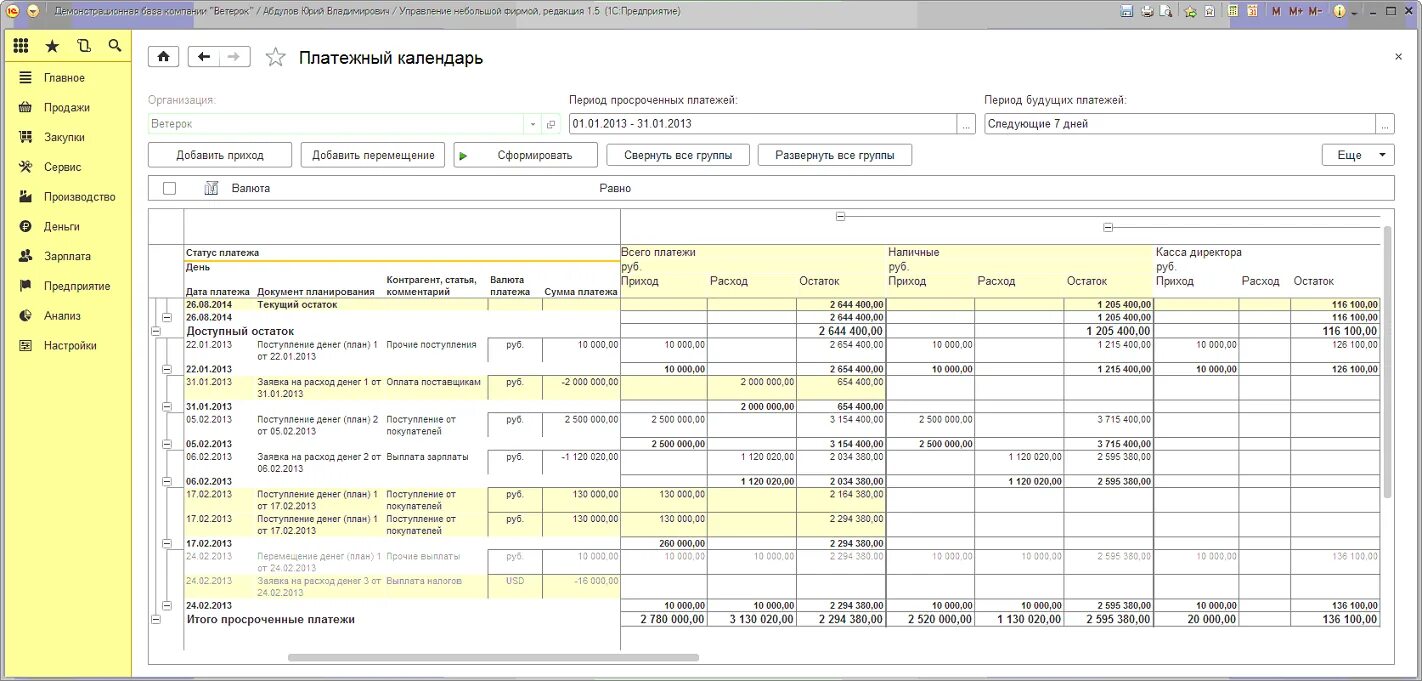This screenshot has width=1422, height=681.
Task: Add Платежный календарь to favorites star
Action: [275, 58]
